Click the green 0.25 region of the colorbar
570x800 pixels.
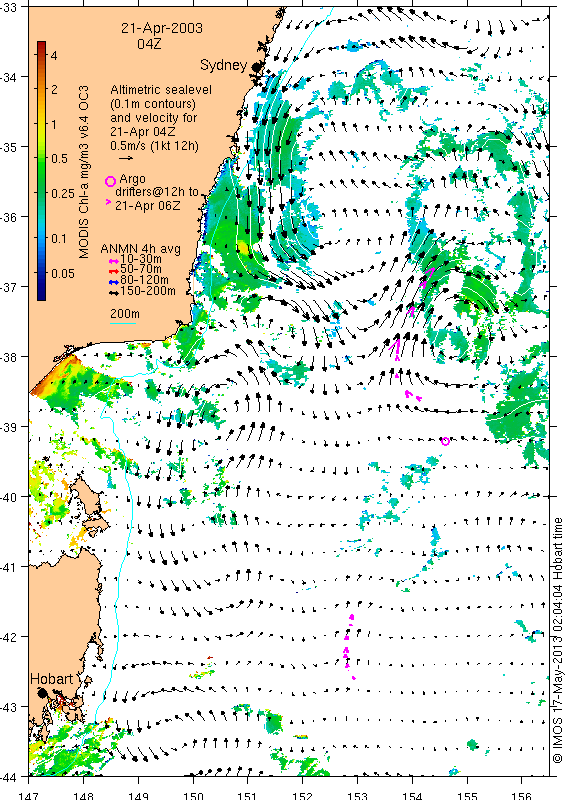pos(41,194)
